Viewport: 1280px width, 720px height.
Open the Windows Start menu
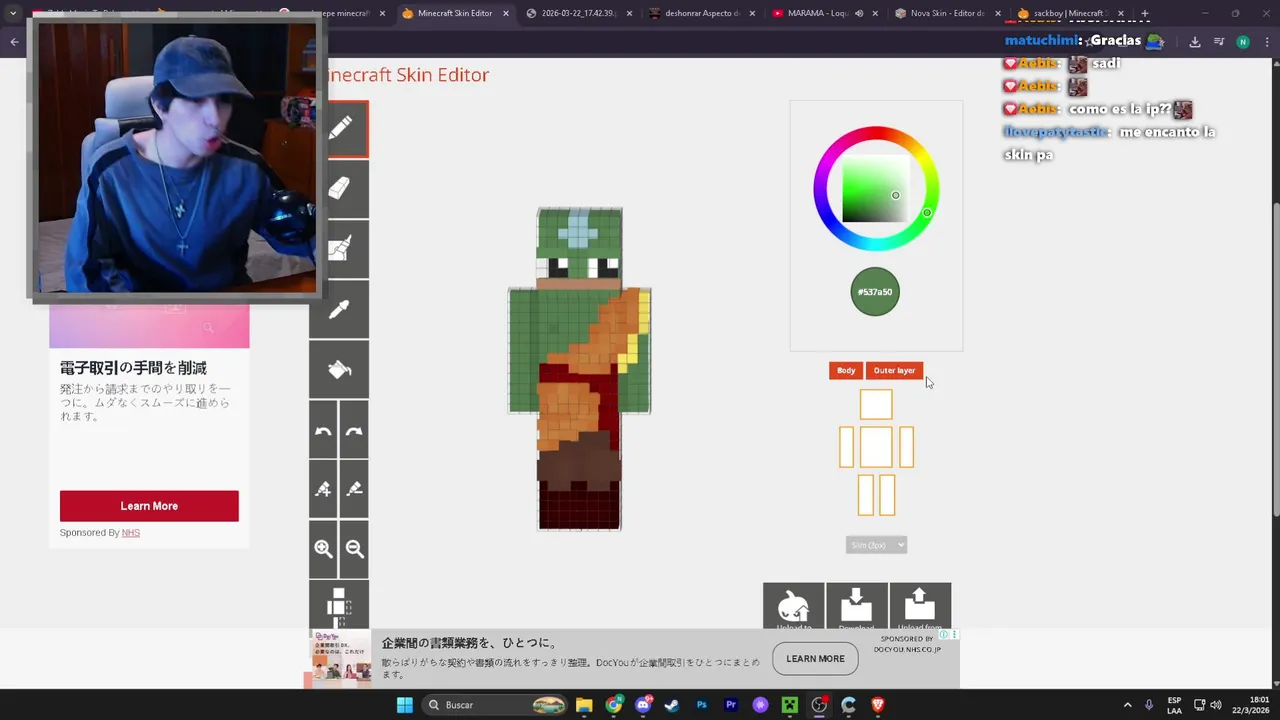click(x=404, y=705)
